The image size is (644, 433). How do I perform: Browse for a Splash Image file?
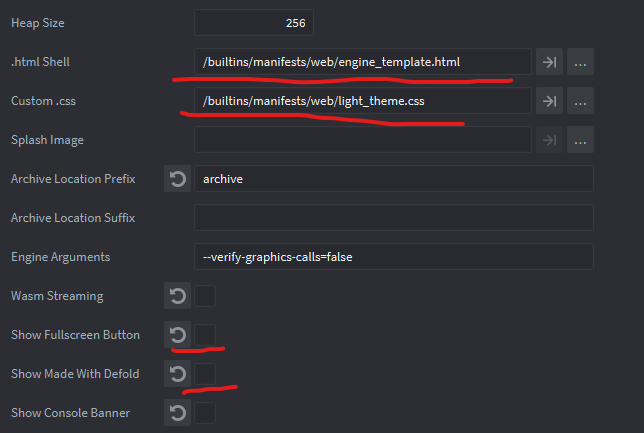pos(581,140)
